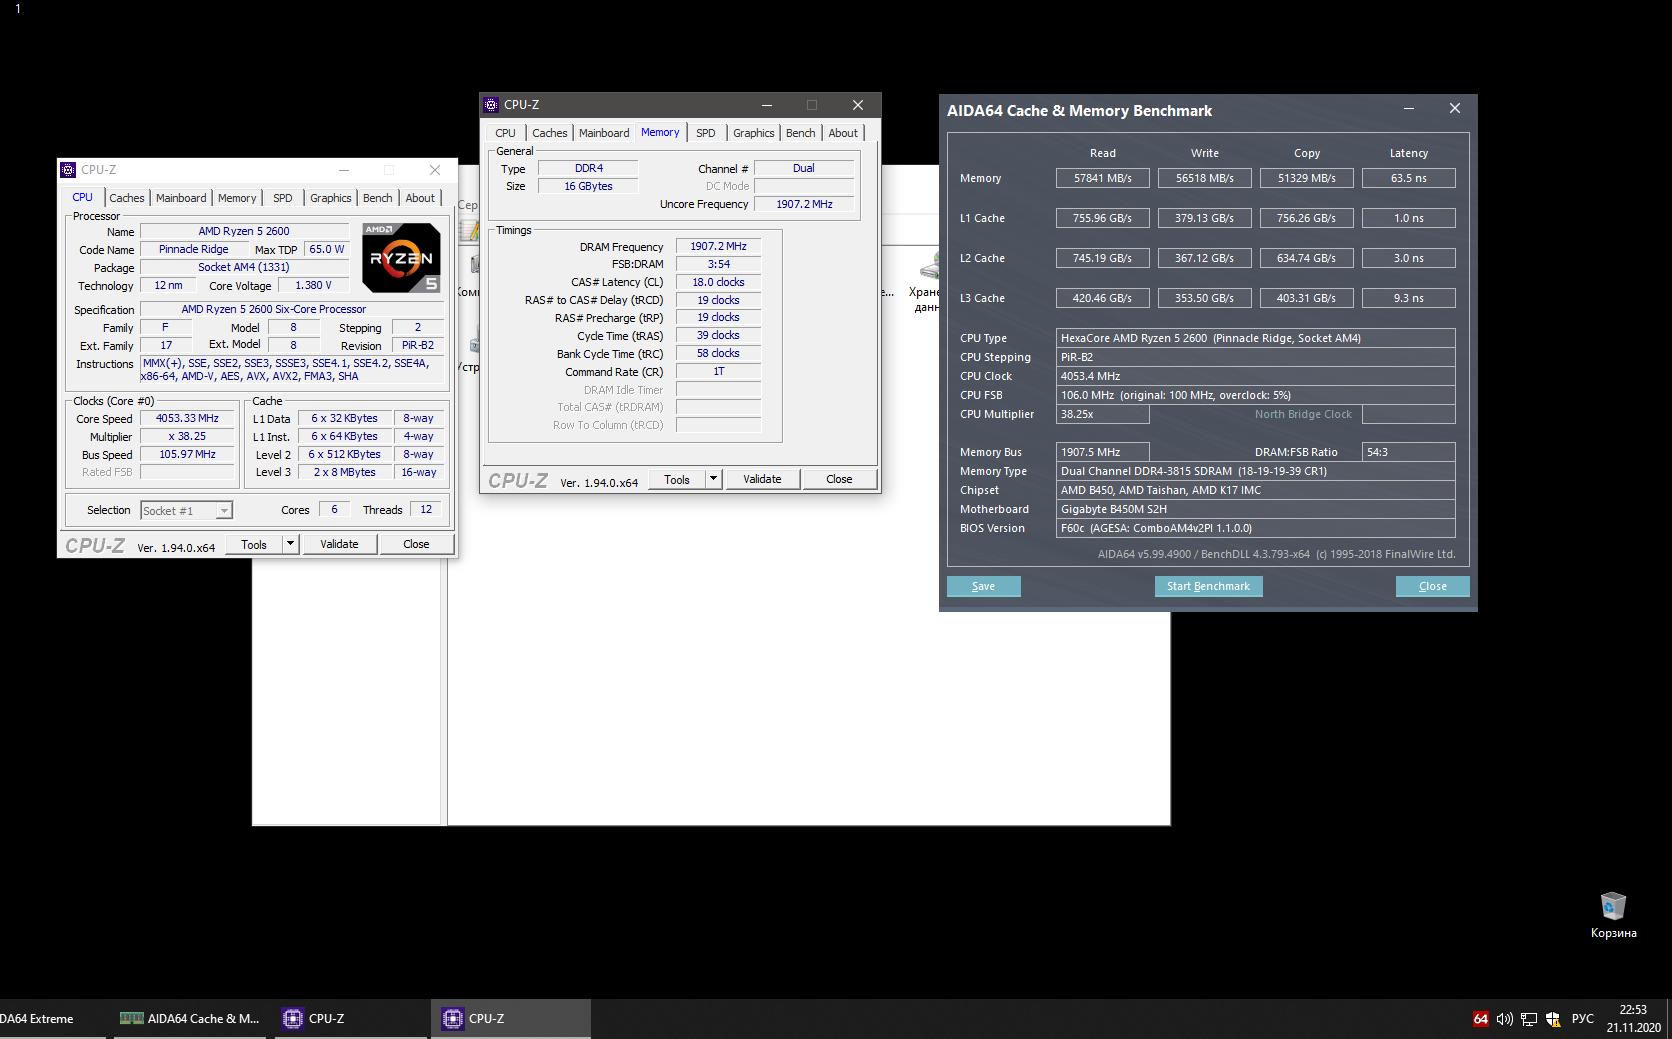The width and height of the screenshot is (1672, 1039).
Task: Click L2 Cache Write value 367.12 GB/s
Action: (1205, 258)
